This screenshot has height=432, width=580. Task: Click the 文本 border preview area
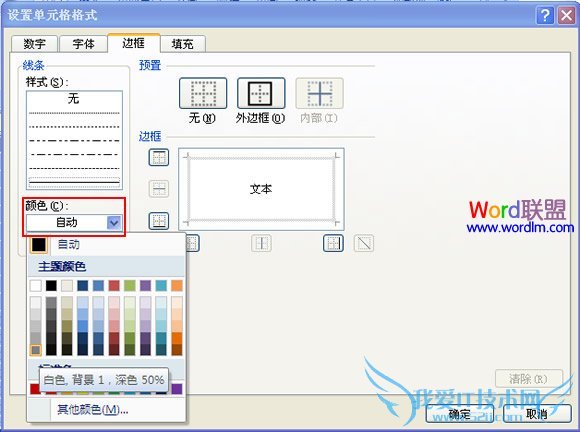[261, 189]
